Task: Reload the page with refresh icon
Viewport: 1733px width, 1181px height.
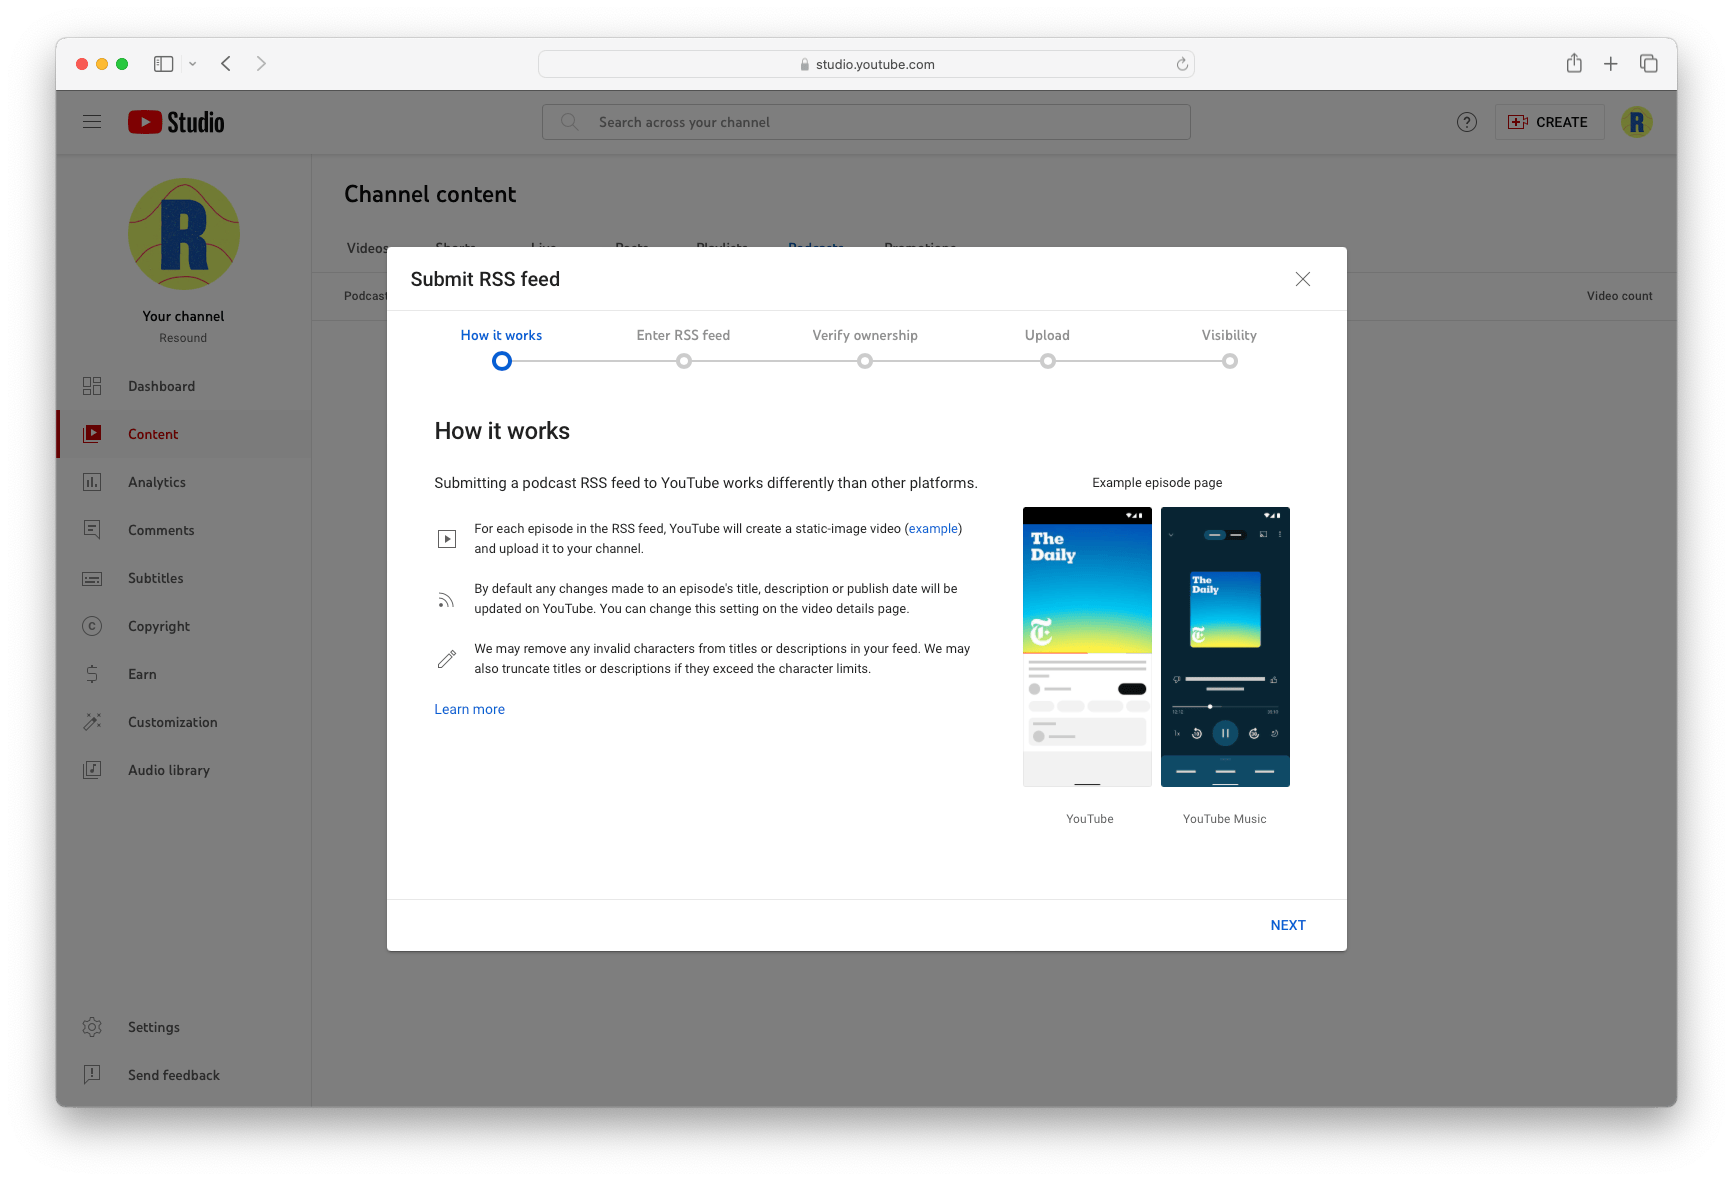Action: click(x=1182, y=64)
